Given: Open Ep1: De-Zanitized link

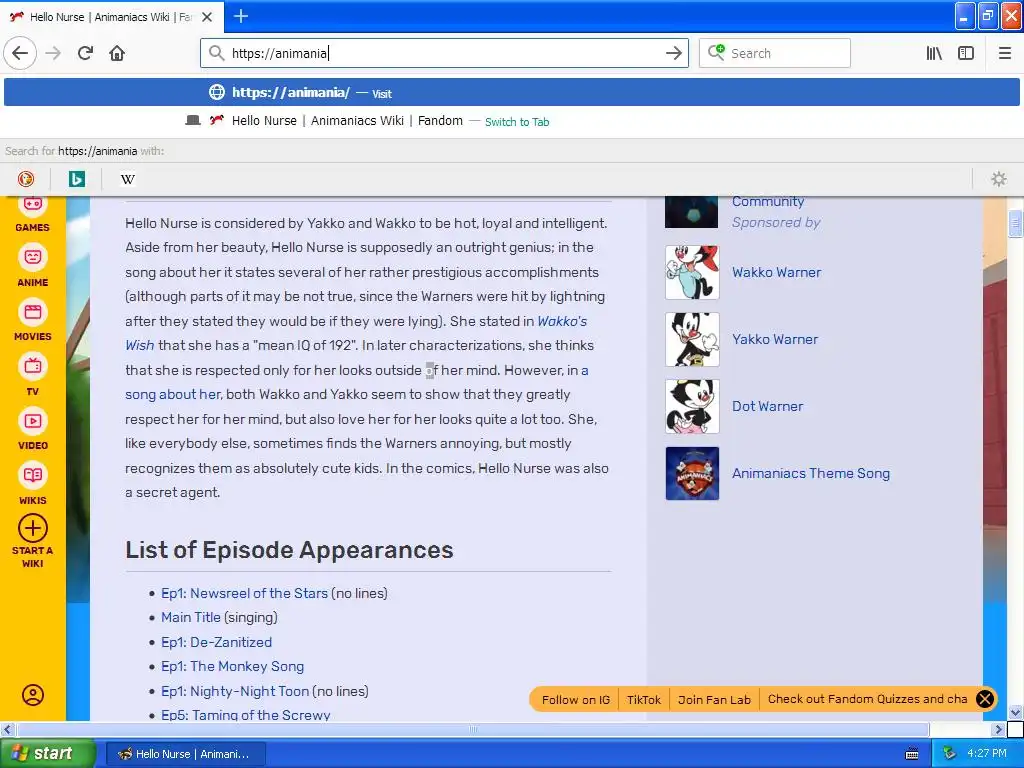Looking at the screenshot, I should (x=216, y=642).
